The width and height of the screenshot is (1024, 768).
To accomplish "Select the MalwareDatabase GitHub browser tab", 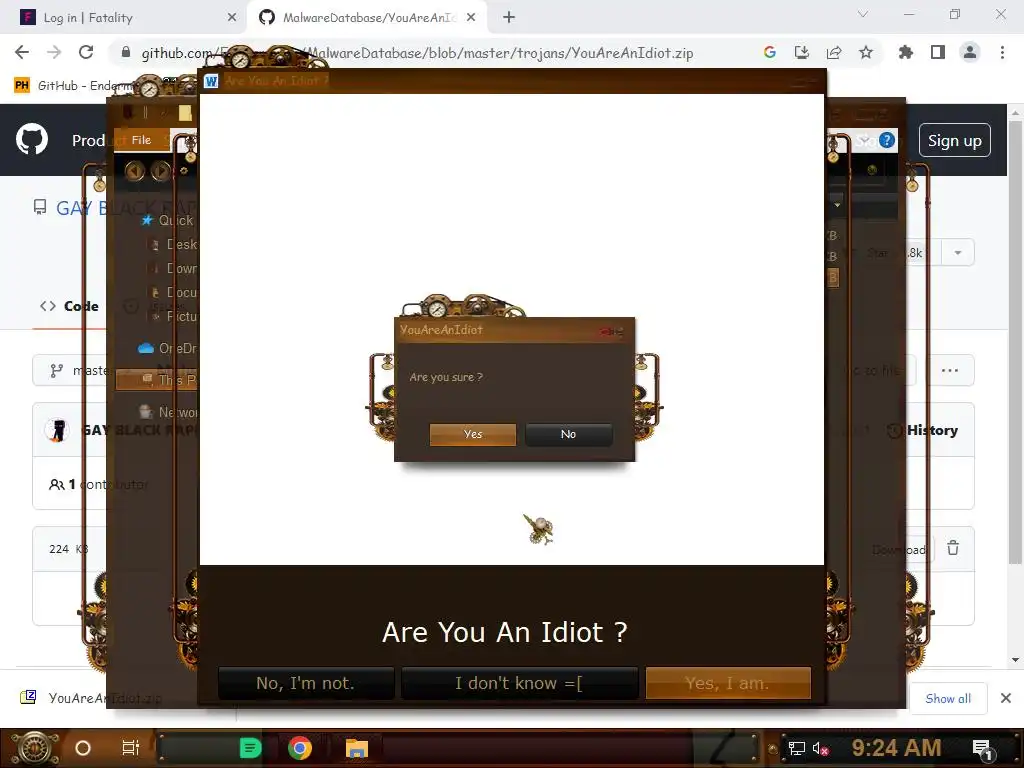I will point(367,18).
